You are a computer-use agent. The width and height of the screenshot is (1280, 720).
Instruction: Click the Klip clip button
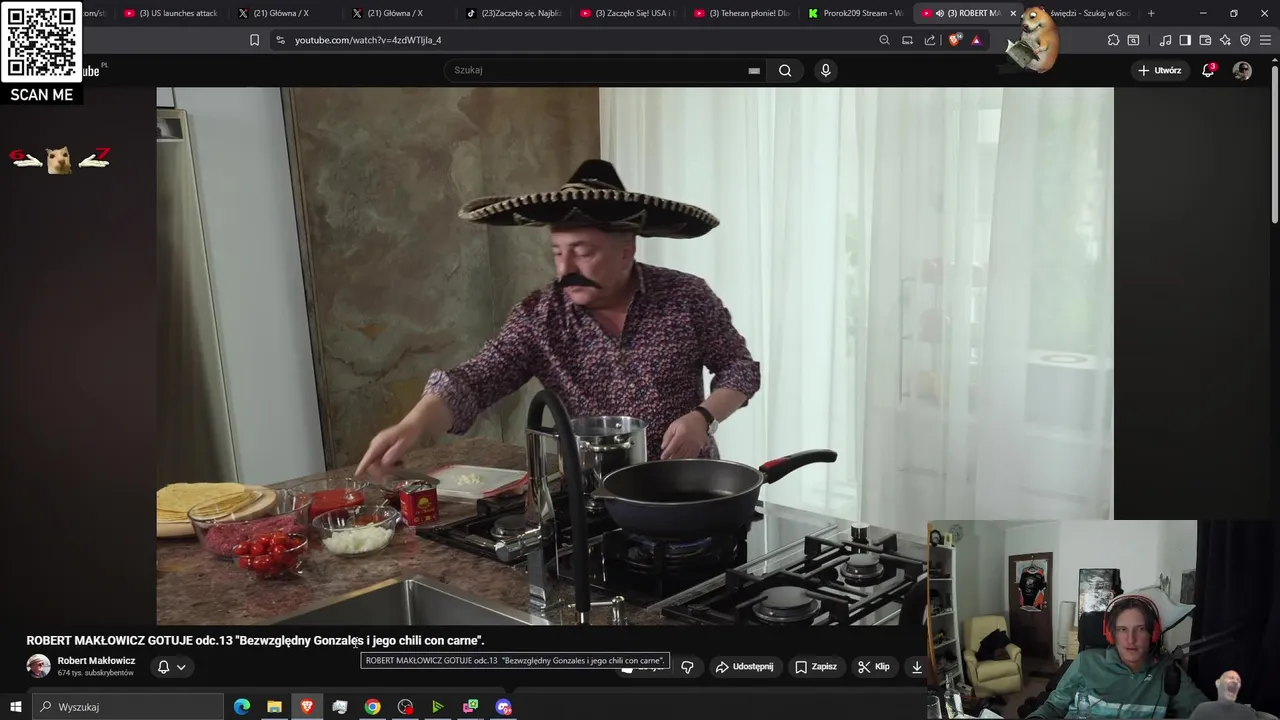[873, 667]
